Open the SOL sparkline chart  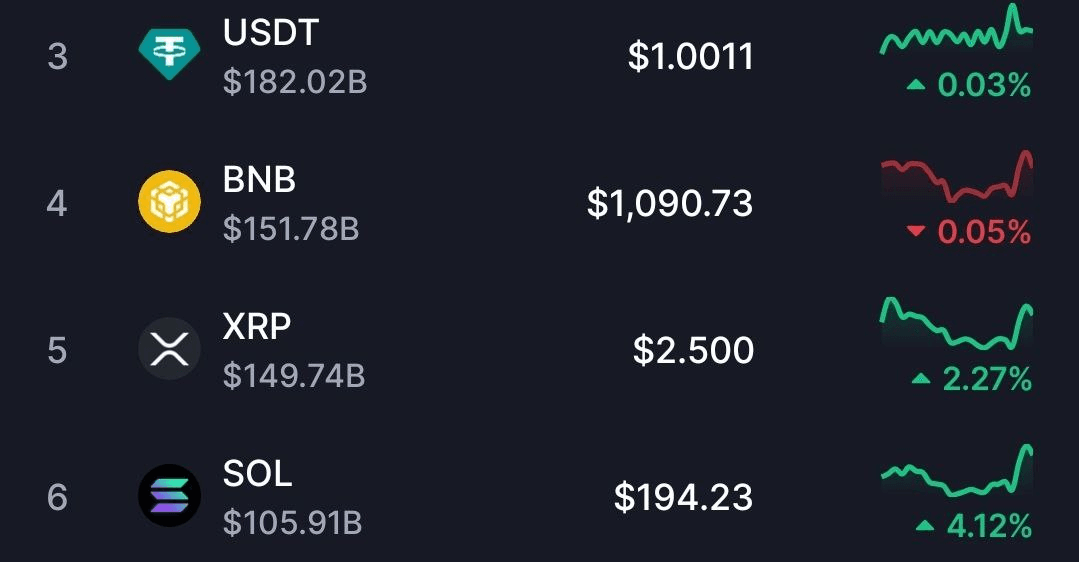pos(956,474)
